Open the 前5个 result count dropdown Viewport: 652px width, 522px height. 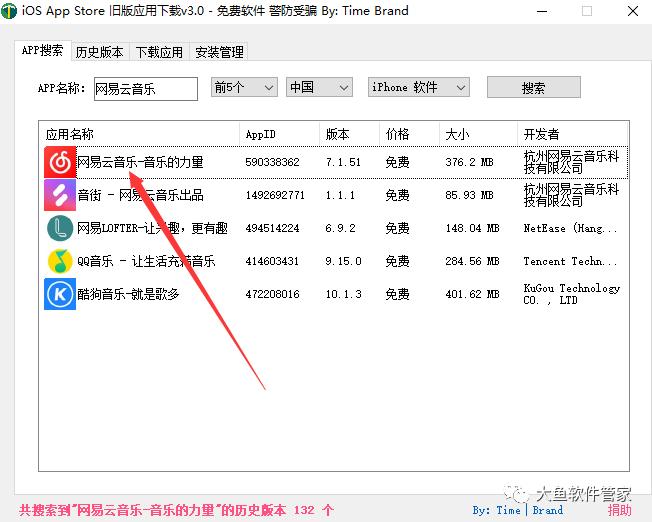244,87
